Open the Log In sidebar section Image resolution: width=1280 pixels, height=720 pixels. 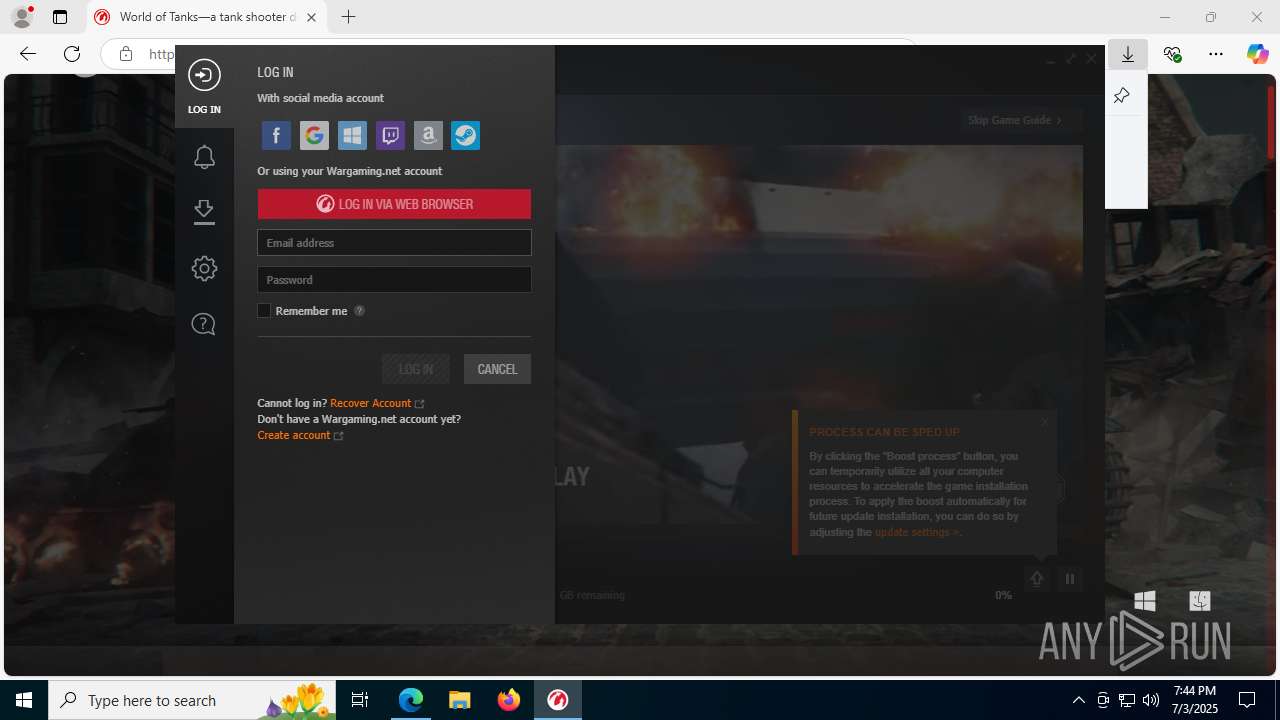click(x=204, y=87)
